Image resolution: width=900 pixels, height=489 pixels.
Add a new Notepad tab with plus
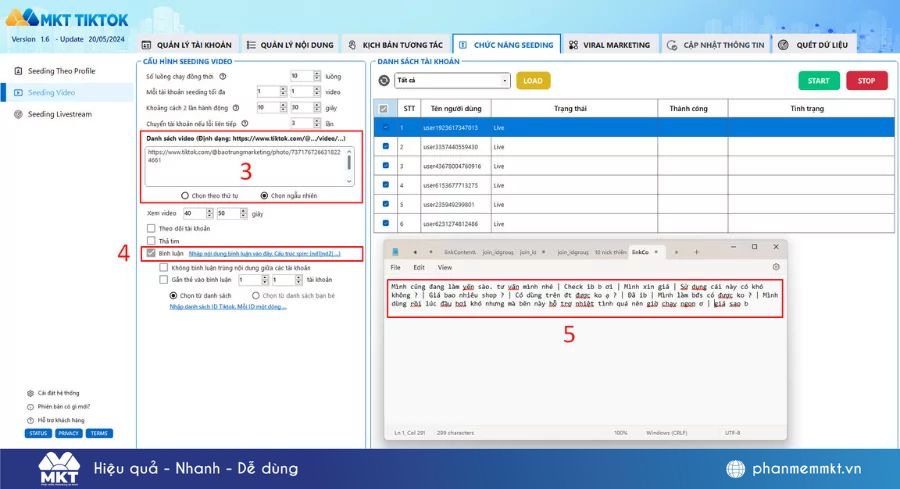pyautogui.click(x=696, y=252)
